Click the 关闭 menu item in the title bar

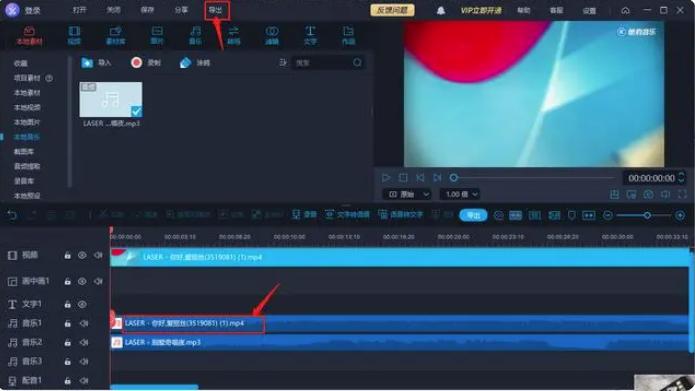pyautogui.click(x=113, y=10)
